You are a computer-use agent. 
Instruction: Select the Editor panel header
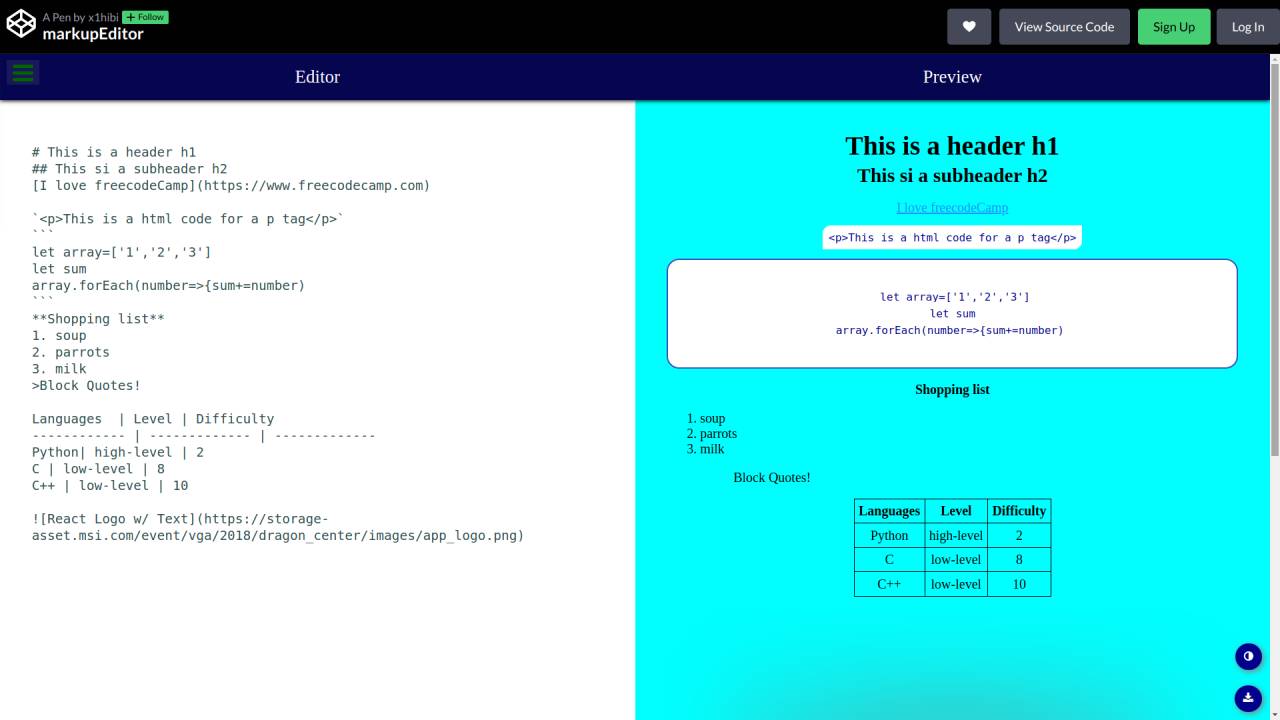coord(317,77)
